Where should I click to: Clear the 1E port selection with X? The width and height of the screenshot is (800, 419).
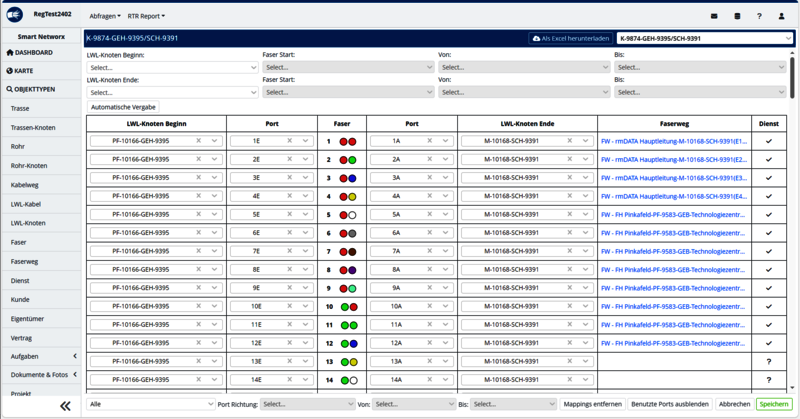pos(291,141)
